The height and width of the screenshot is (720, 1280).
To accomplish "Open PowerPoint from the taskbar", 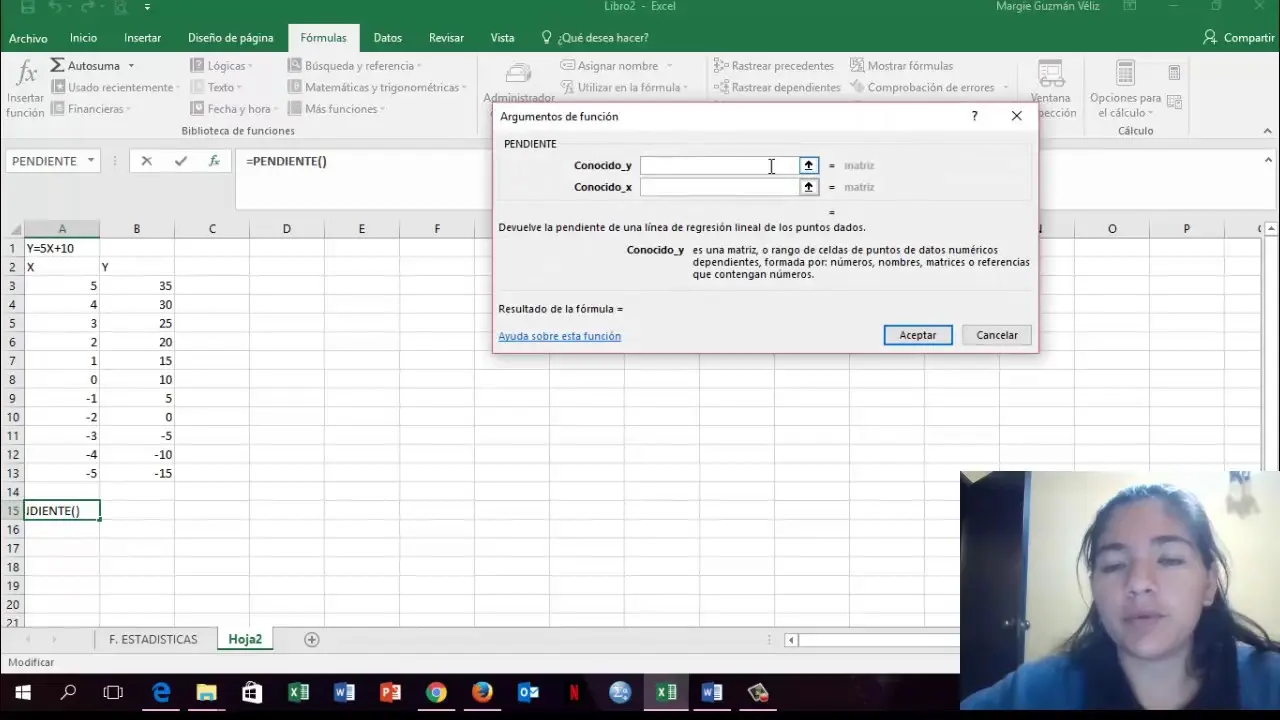I will (x=390, y=692).
